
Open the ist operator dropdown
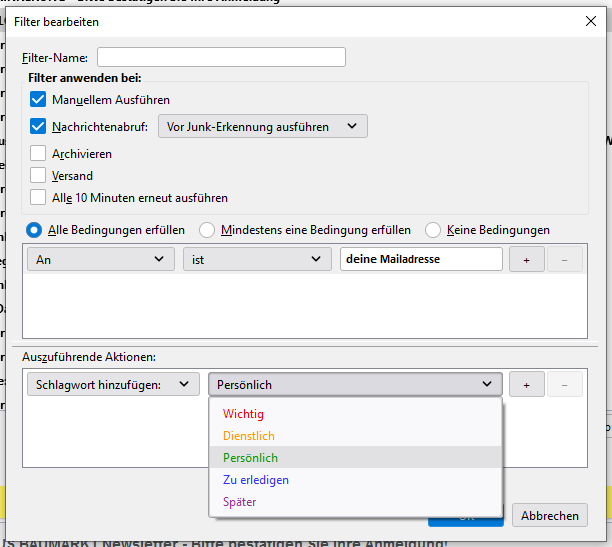coord(257,259)
